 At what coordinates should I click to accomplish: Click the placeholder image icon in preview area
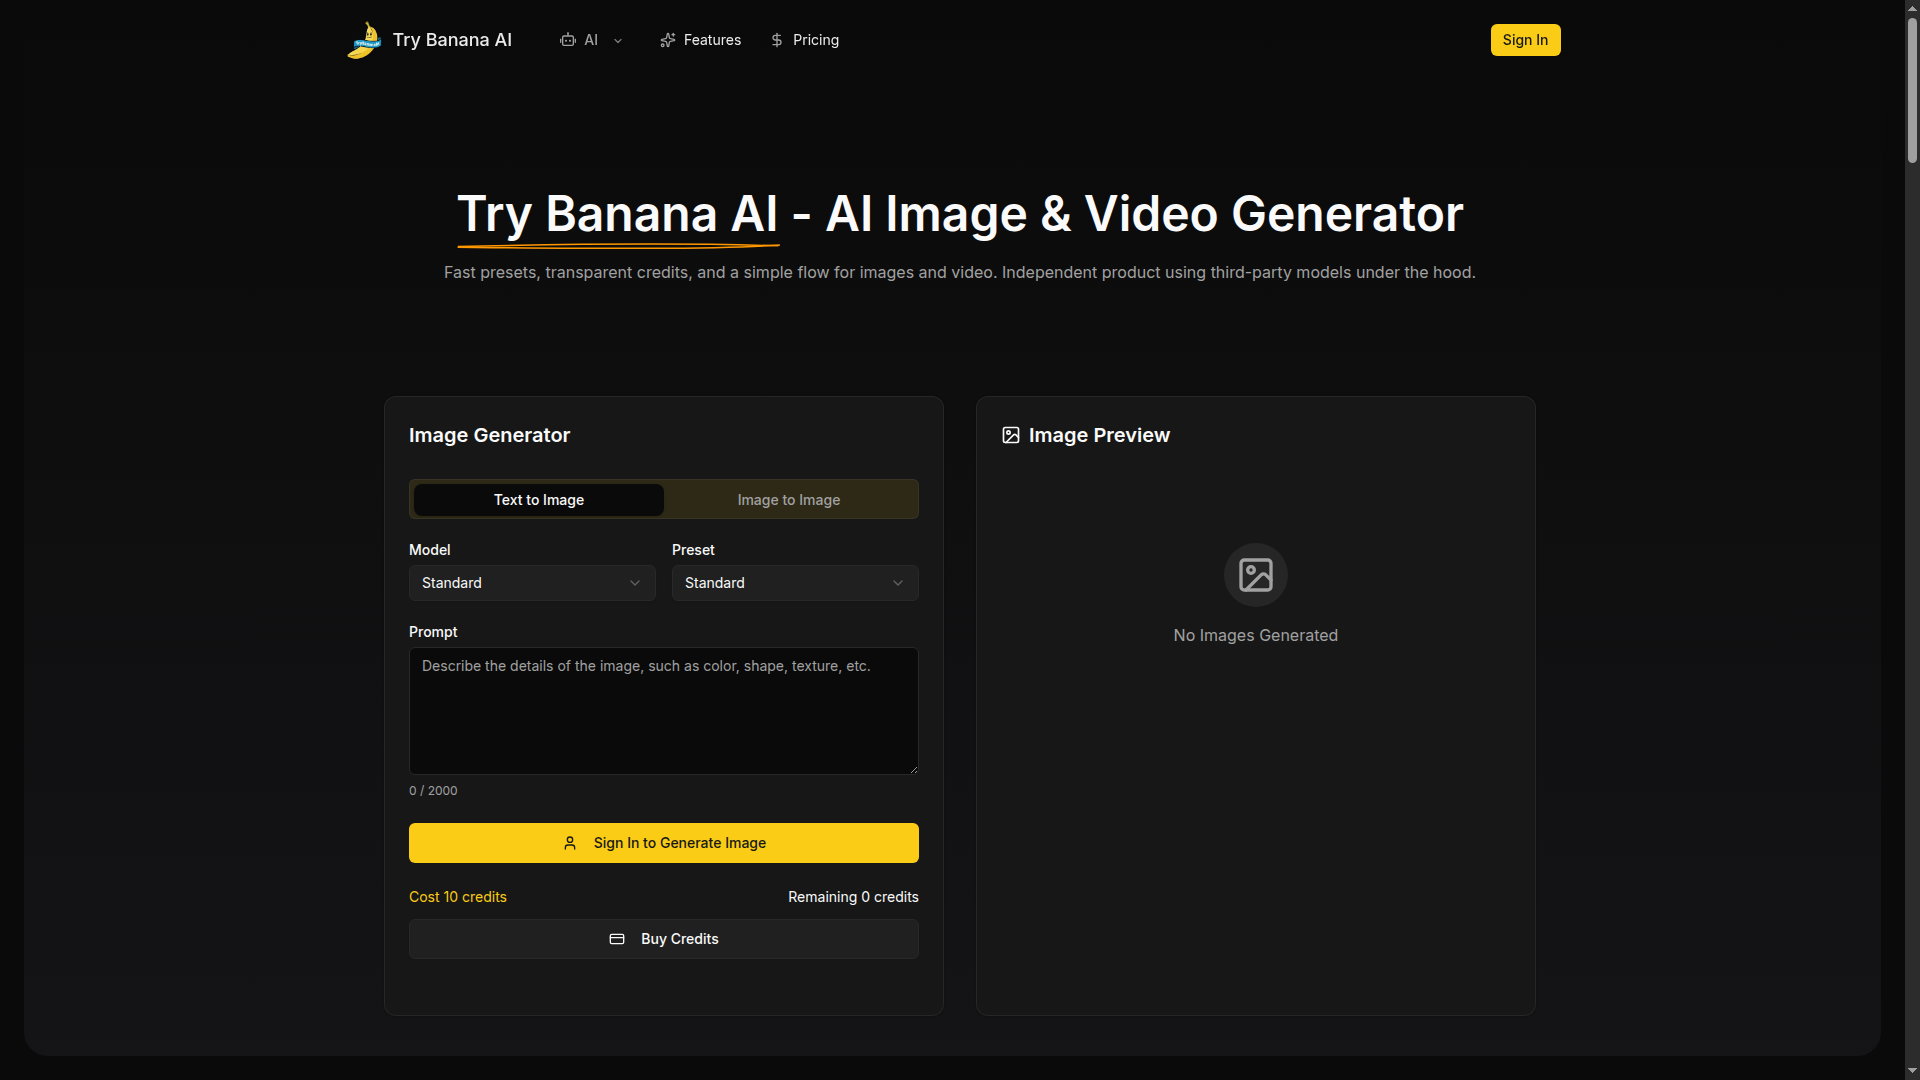coord(1255,575)
